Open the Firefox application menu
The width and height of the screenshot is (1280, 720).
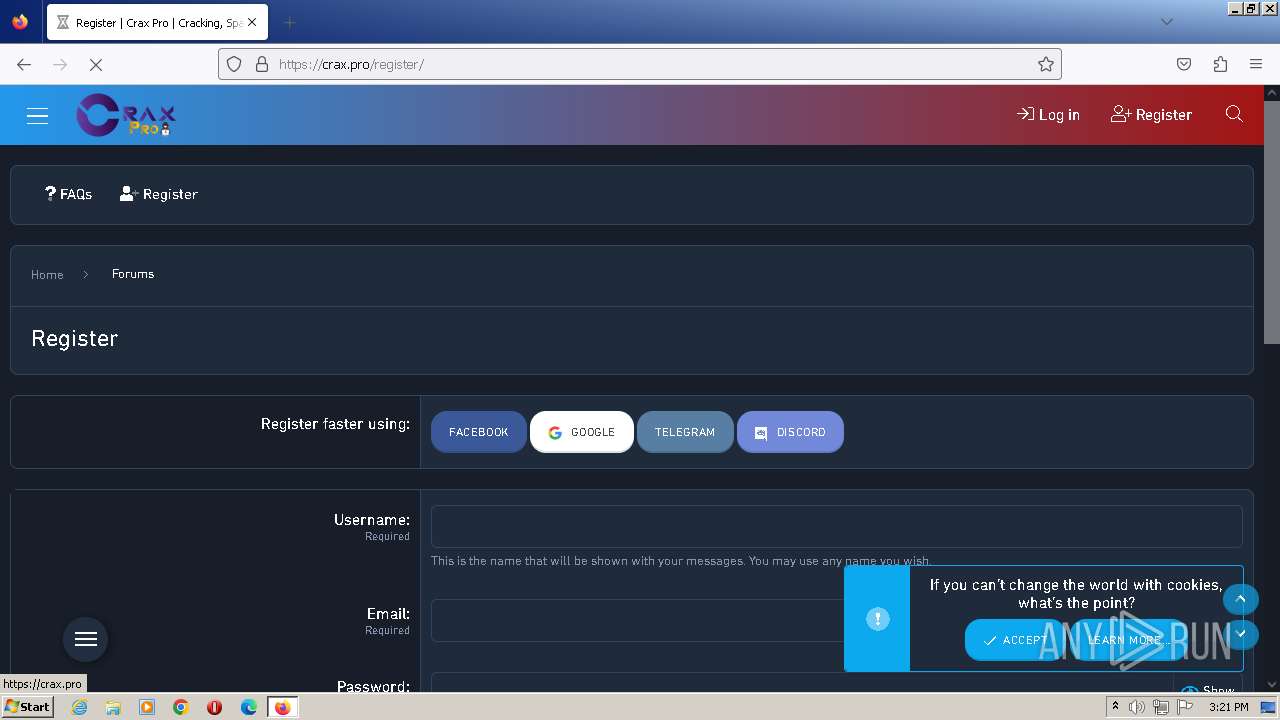[x=1256, y=64]
